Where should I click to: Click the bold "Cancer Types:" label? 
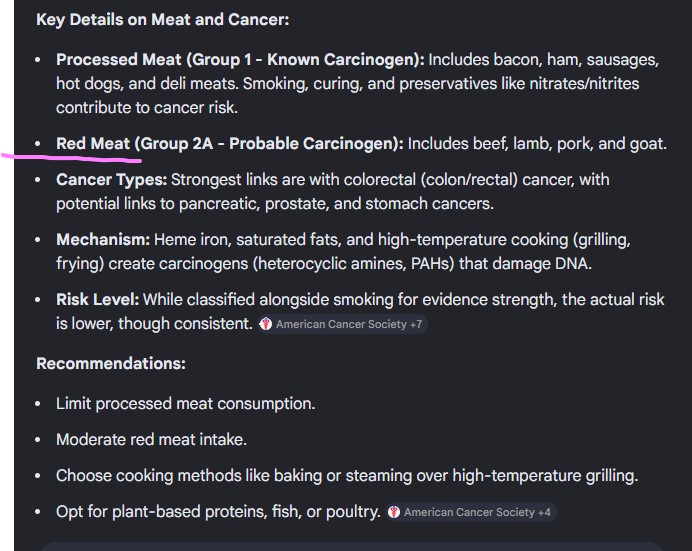111,180
